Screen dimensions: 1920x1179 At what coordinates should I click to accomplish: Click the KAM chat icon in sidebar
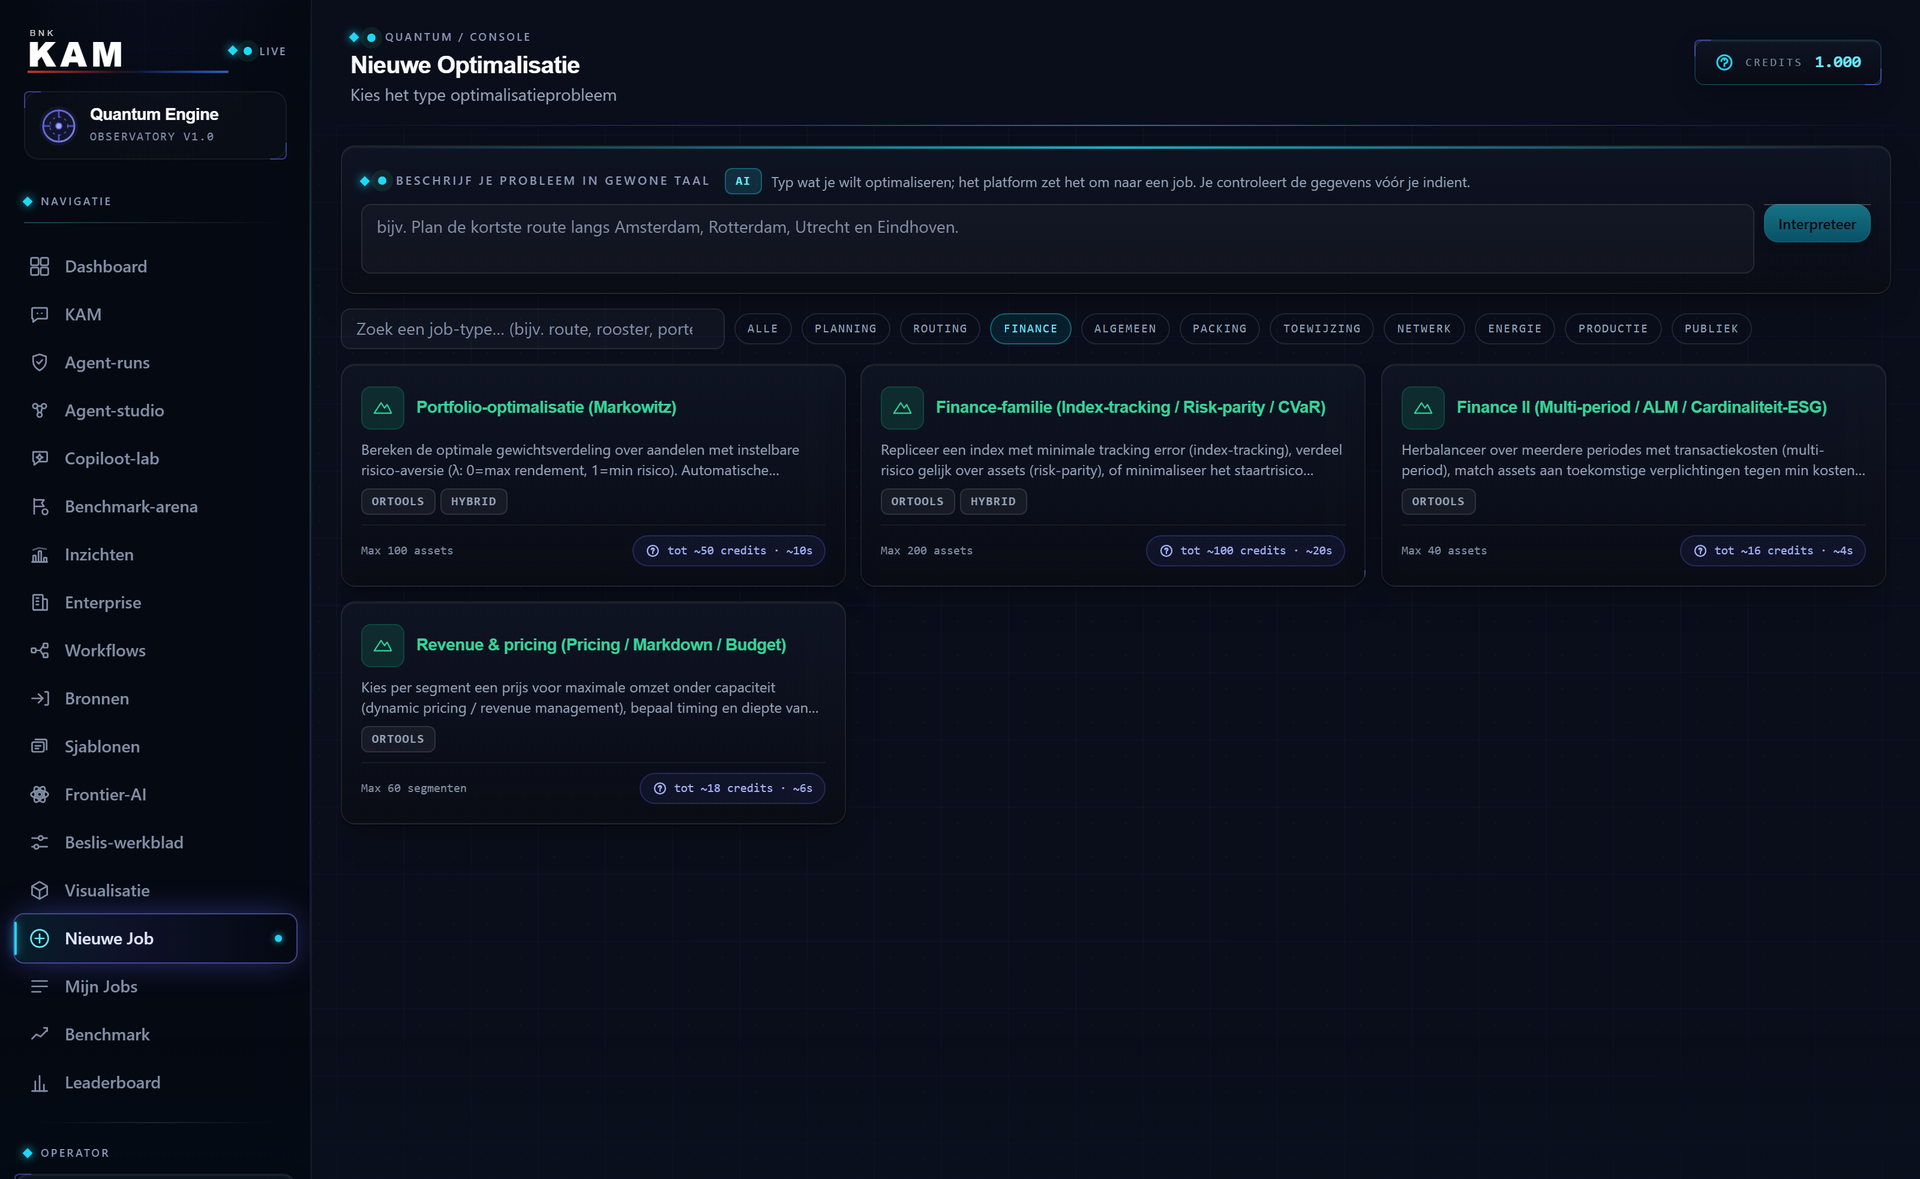[39, 314]
